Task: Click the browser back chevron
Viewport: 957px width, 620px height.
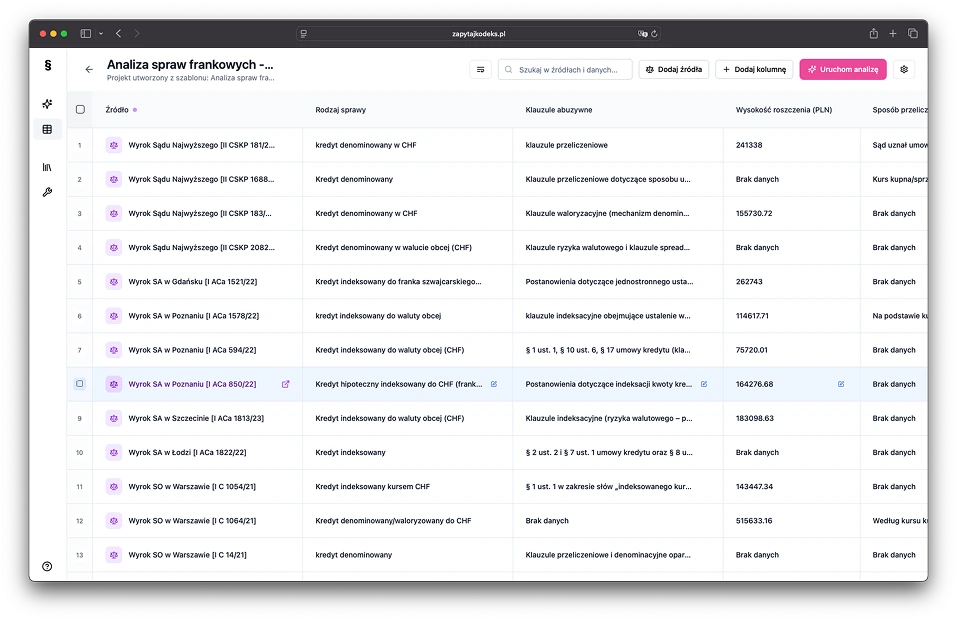Action: tap(118, 32)
